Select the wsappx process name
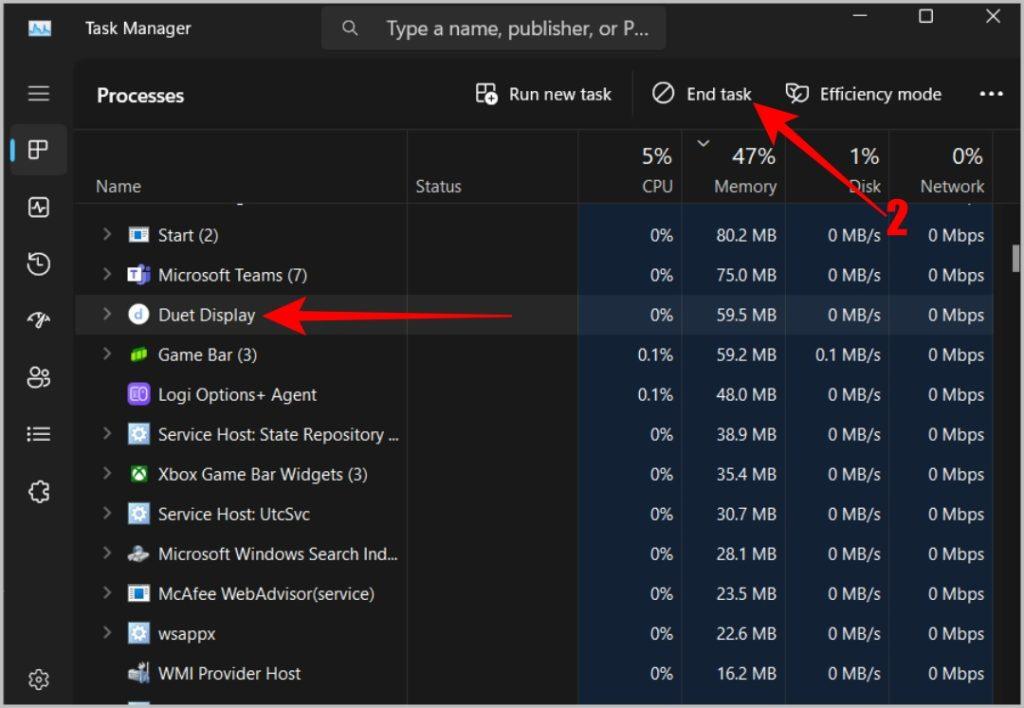1024x708 pixels. pyautogui.click(x=187, y=634)
